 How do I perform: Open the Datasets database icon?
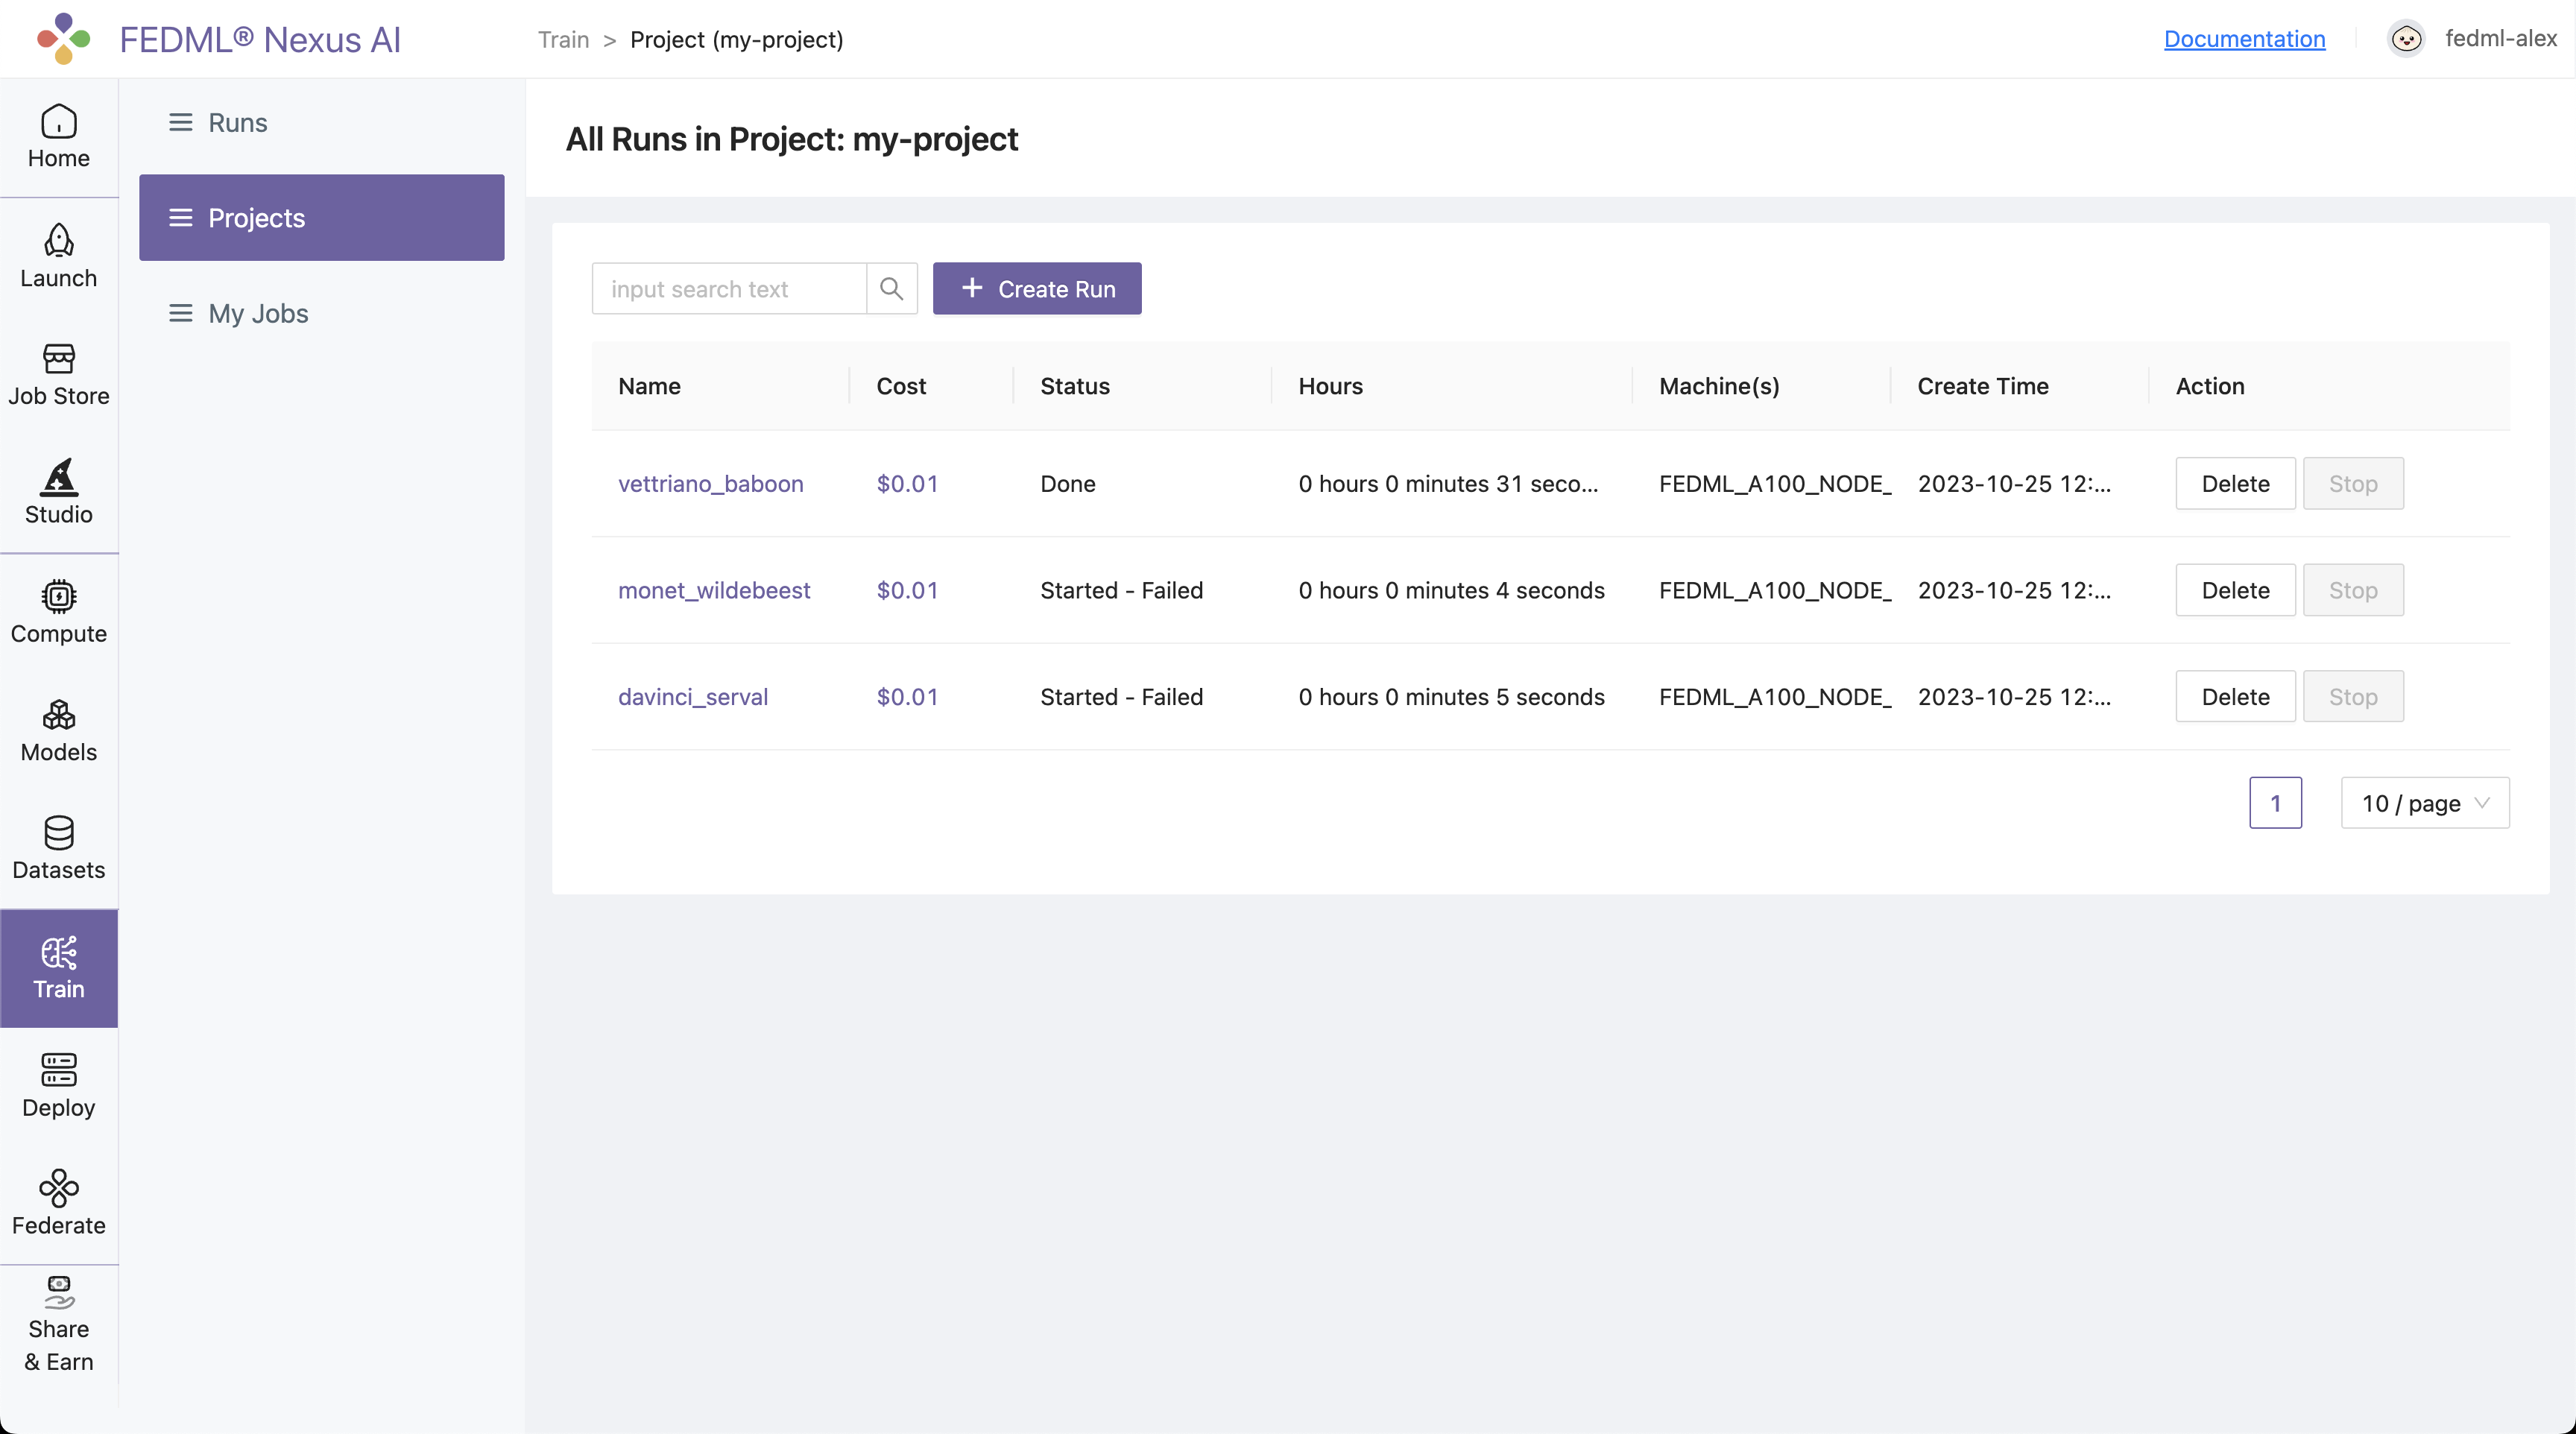58,833
